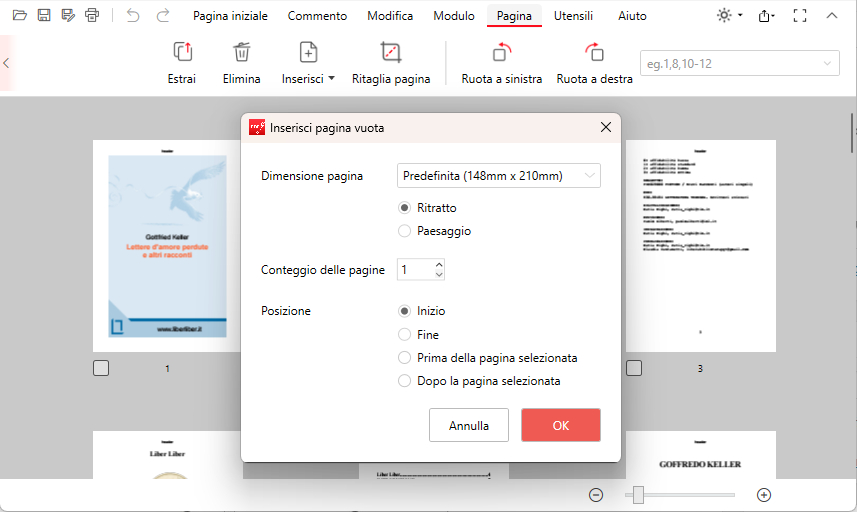Screen dimensions: 857x512
Task: Select the Inizio position option
Action: coord(422,311)
